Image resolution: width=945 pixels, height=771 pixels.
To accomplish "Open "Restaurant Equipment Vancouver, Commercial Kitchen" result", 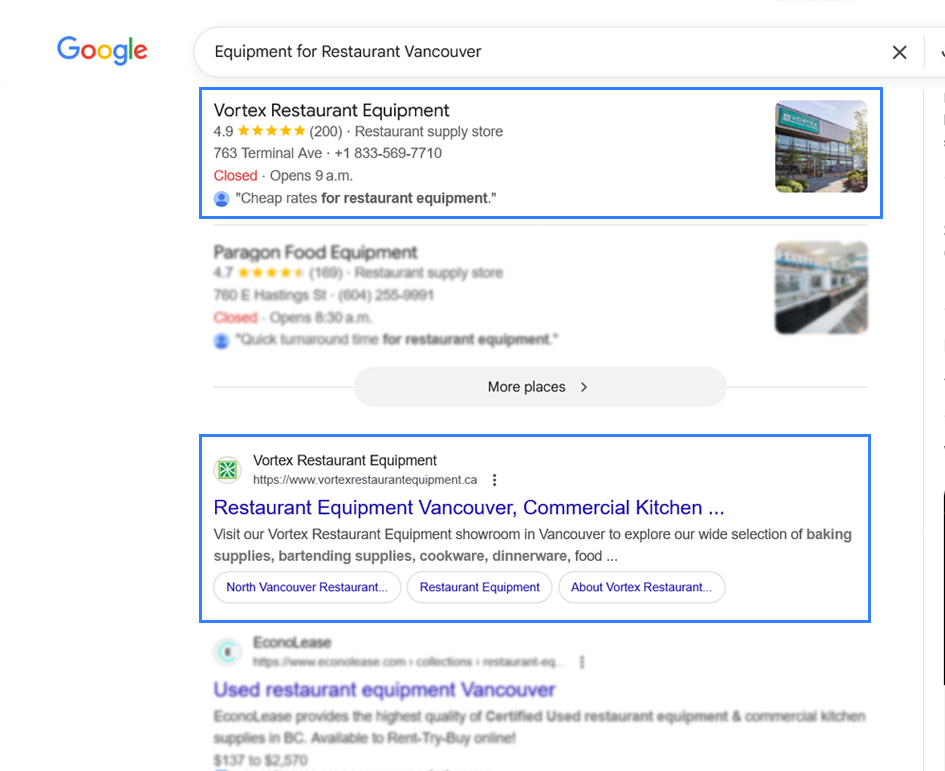I will tap(468, 507).
